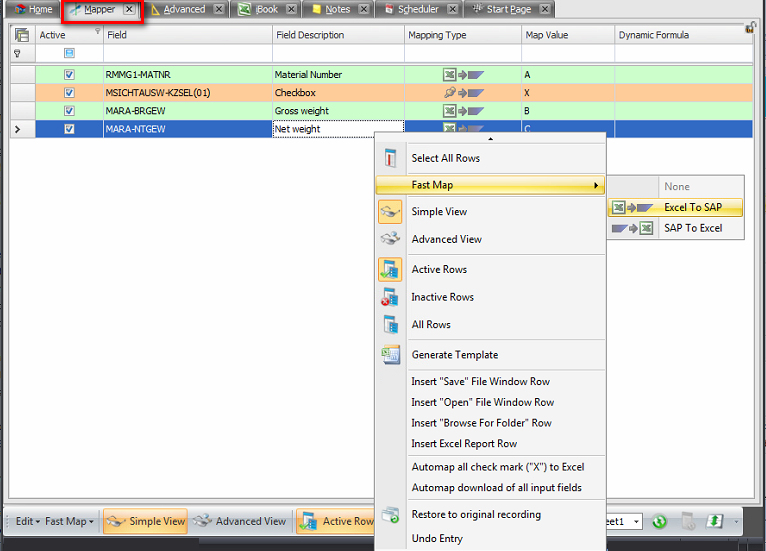
Task: Switch to the Notes tab
Action: [338, 9]
